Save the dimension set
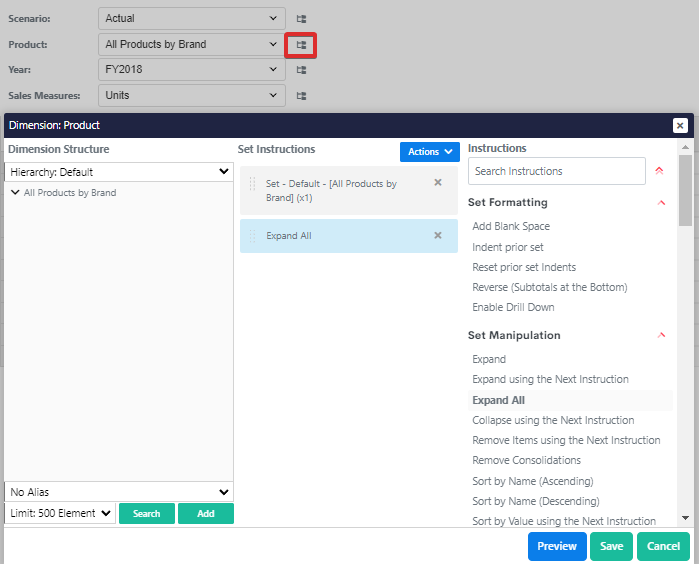 [611, 546]
